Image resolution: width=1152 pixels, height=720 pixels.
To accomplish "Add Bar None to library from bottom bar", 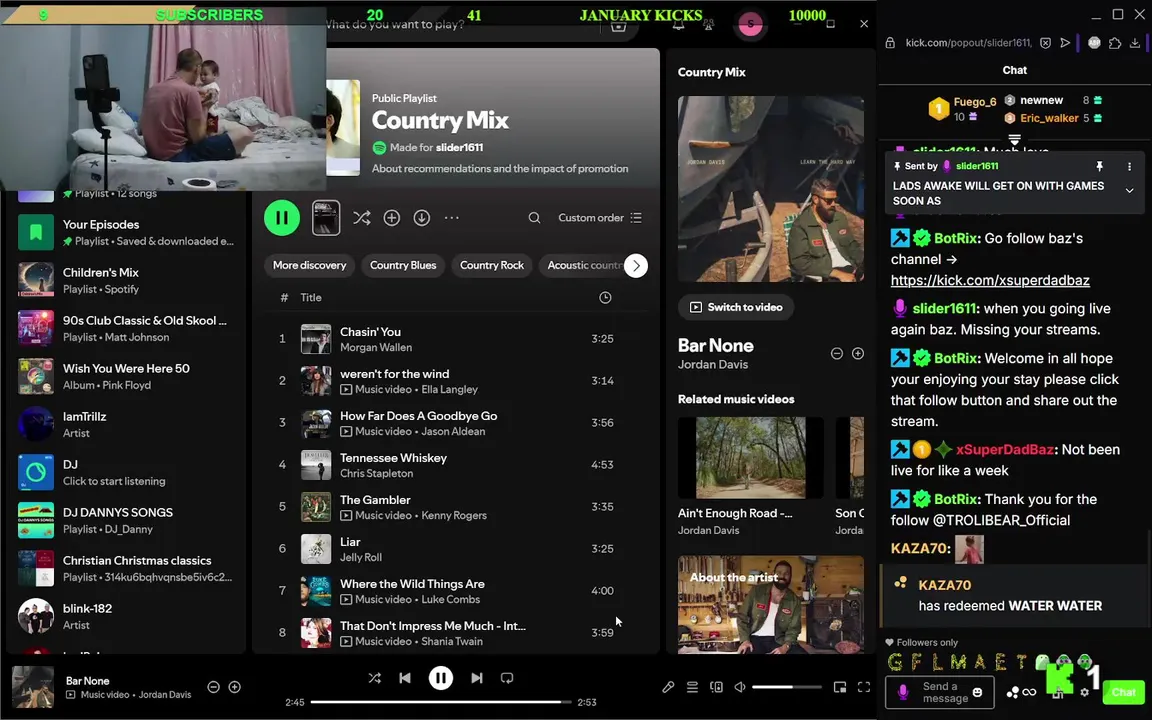I will click(x=234, y=687).
